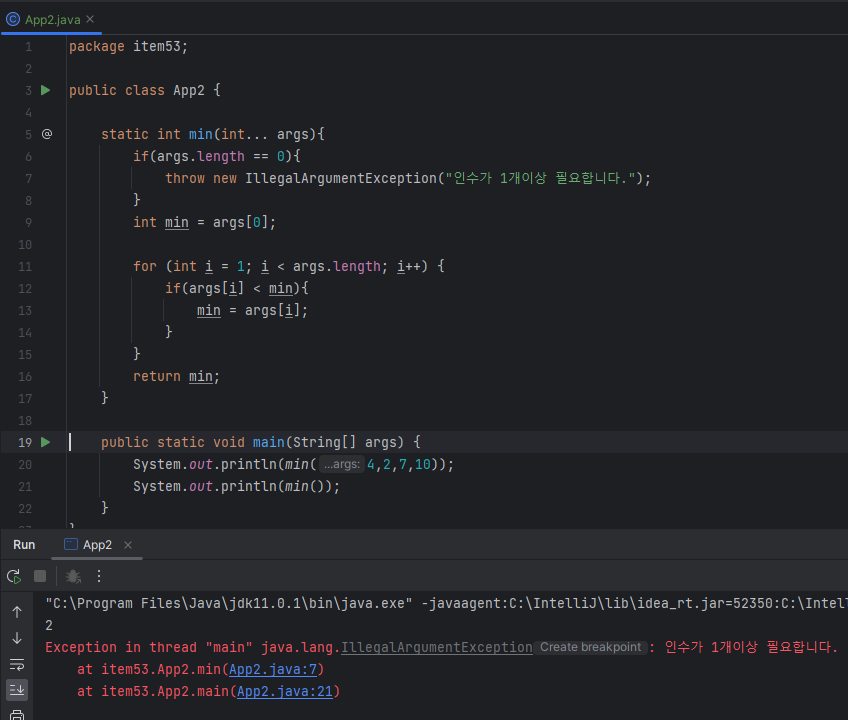The width and height of the screenshot is (848, 720).
Task: Click the ...args: inlay hint on line 20
Action: [x=342, y=465]
